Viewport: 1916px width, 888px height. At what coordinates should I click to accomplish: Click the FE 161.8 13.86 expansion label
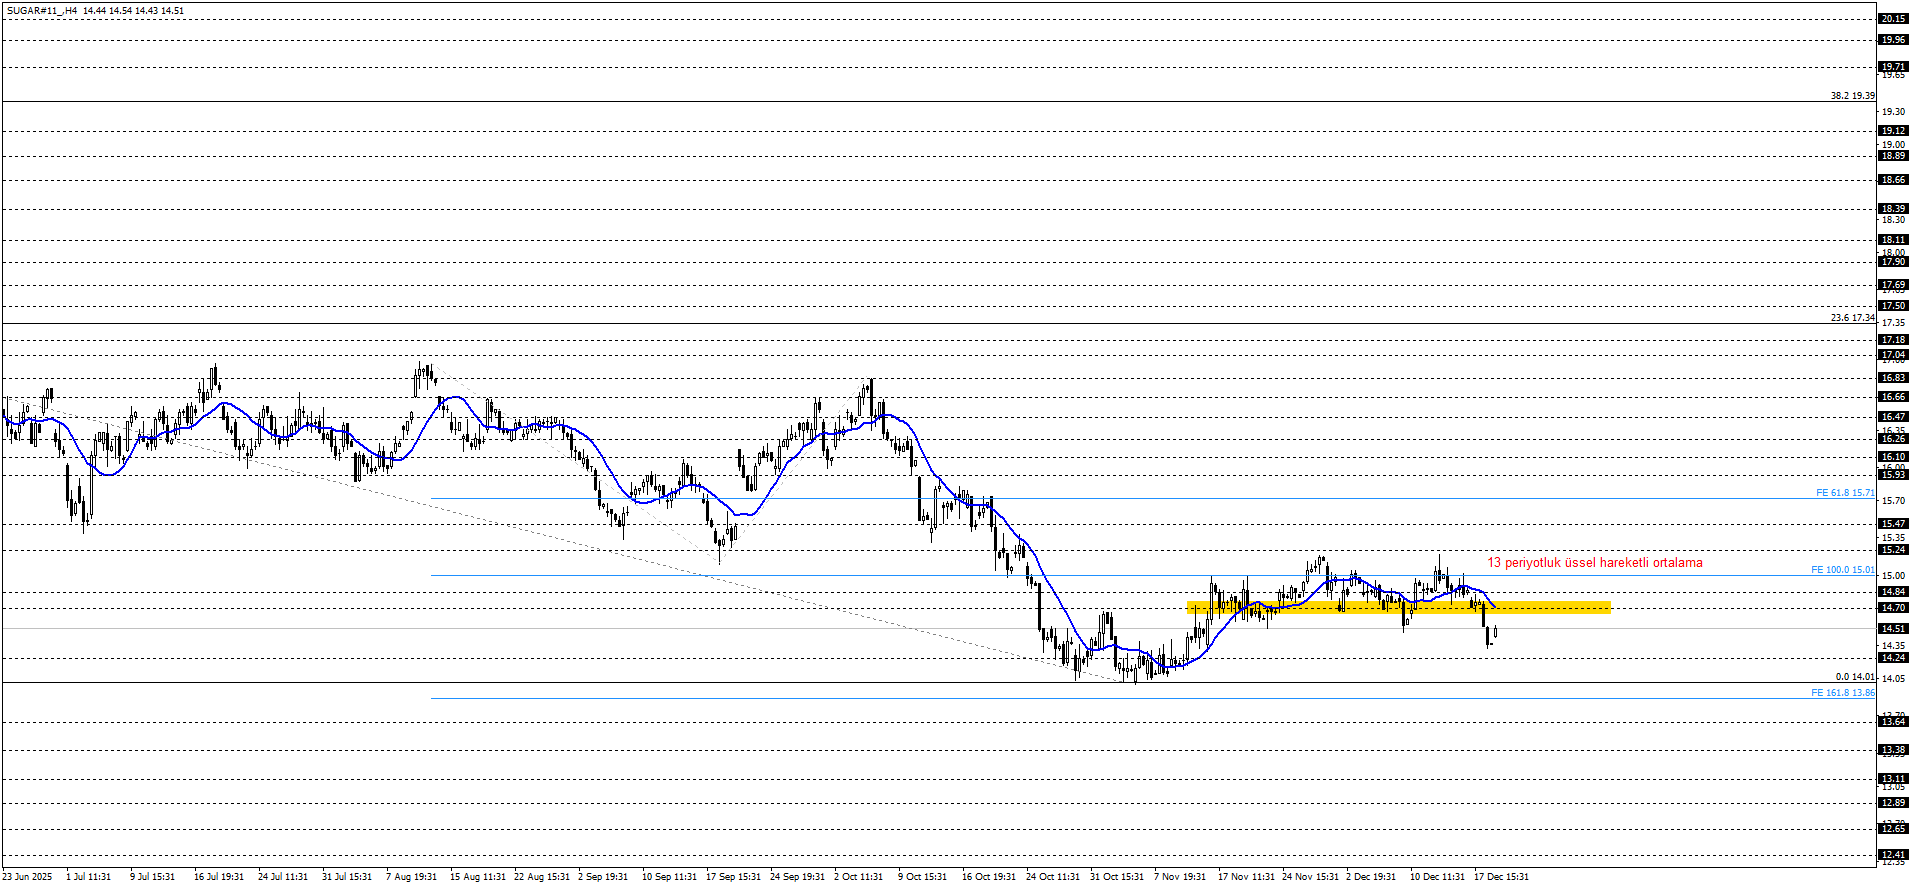(1842, 693)
